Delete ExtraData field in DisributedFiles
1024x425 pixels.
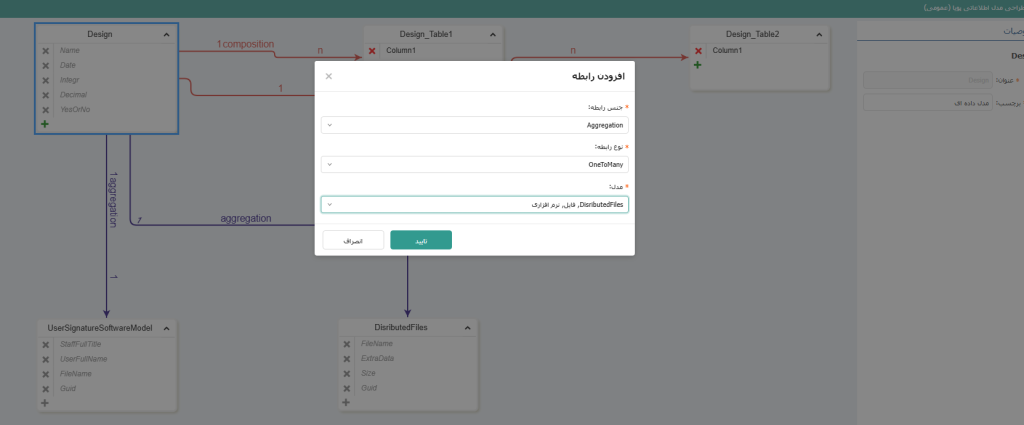(346, 358)
